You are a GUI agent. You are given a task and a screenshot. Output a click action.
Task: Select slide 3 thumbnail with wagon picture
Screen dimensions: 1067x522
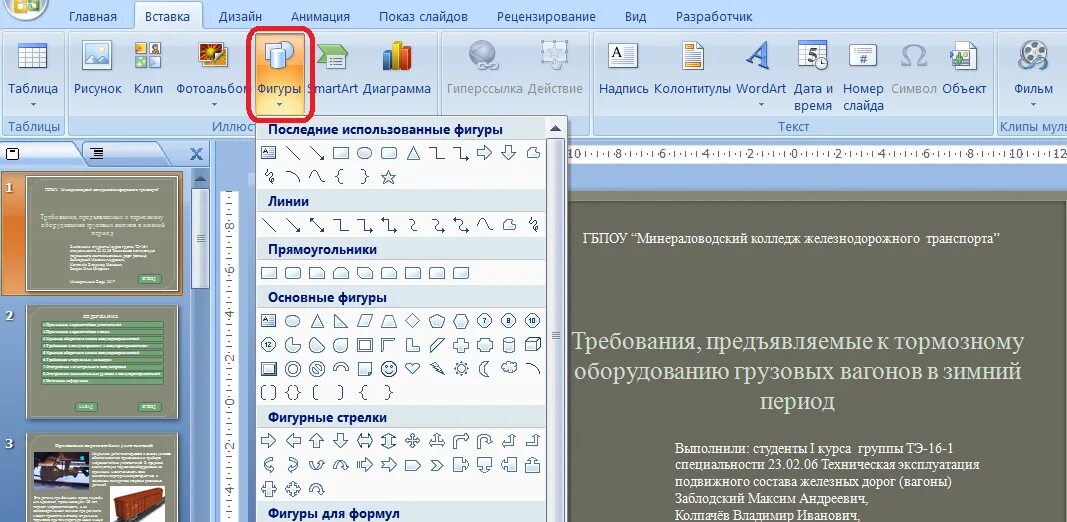point(102,477)
